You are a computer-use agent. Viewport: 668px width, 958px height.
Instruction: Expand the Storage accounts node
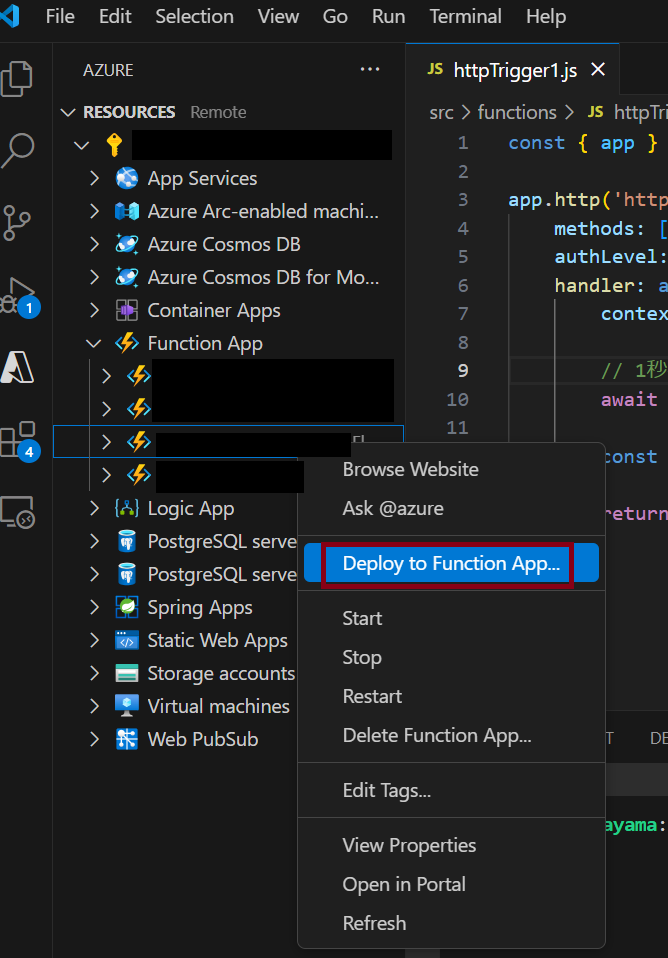click(94, 673)
